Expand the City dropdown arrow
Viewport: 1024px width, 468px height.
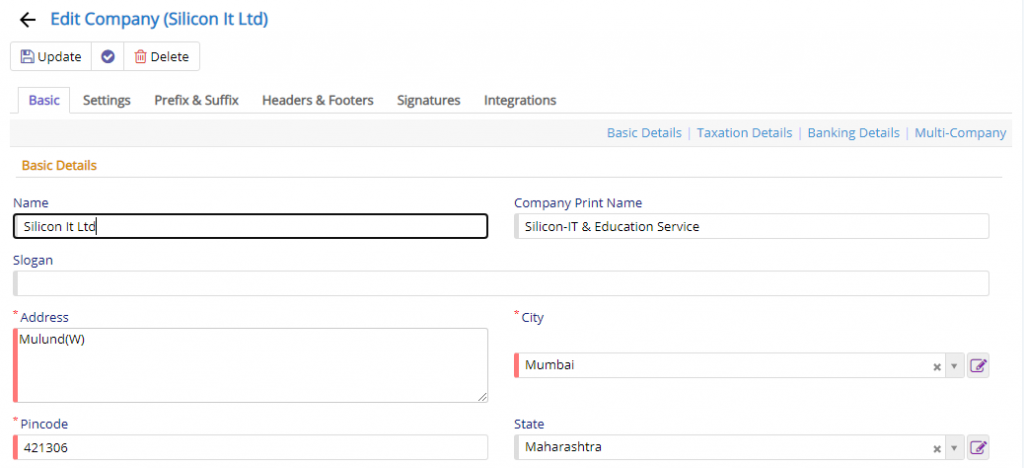pyautogui.click(x=953, y=366)
